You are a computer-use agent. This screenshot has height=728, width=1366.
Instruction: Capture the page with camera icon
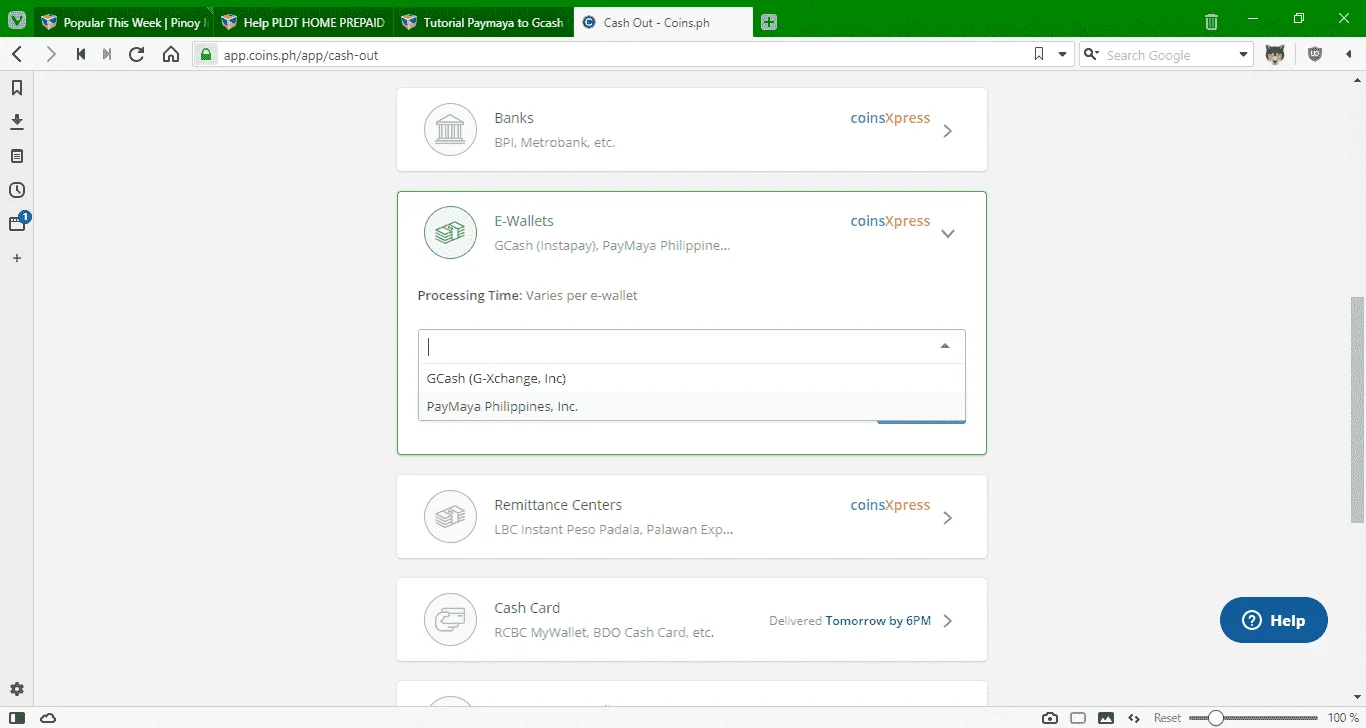(x=1050, y=718)
